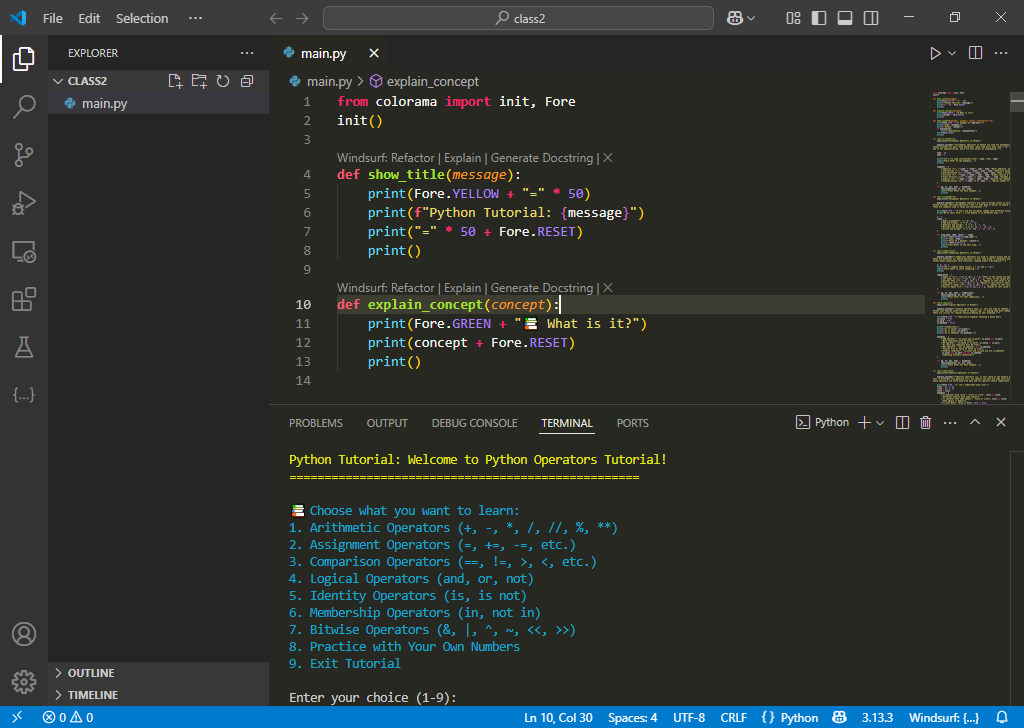Open remote window indicator in status bar

click(x=17, y=718)
